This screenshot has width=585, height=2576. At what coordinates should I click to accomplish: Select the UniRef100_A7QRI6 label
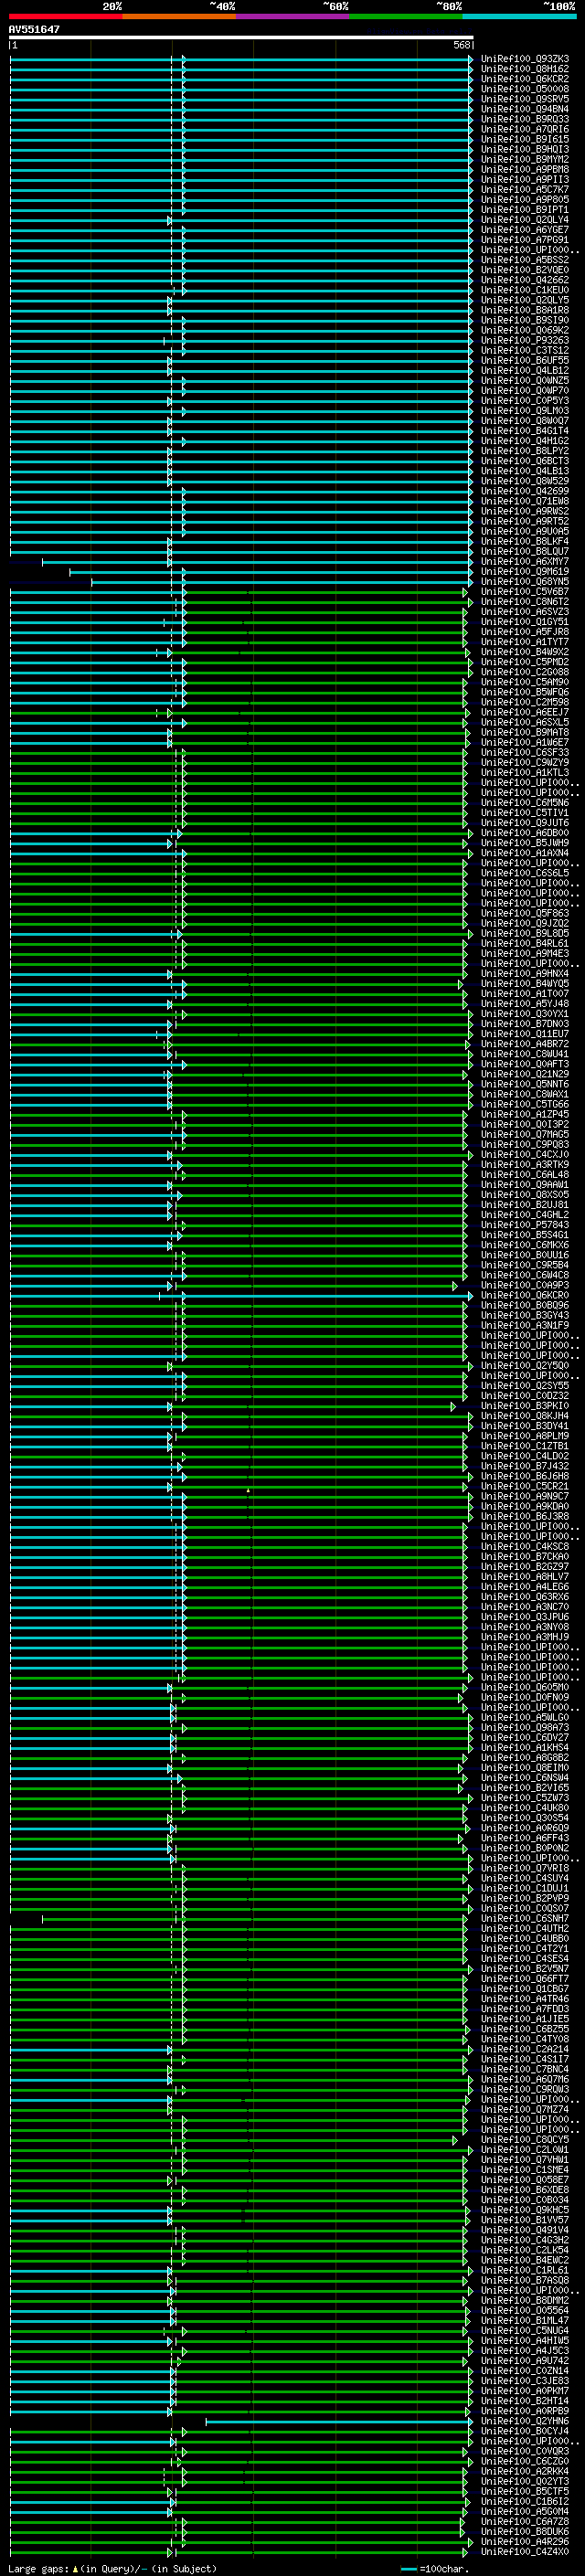pyautogui.click(x=525, y=129)
